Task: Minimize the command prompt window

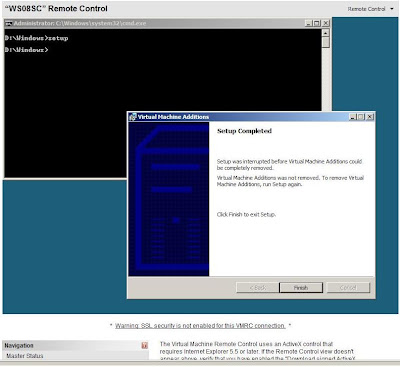Action: (x=309, y=23)
